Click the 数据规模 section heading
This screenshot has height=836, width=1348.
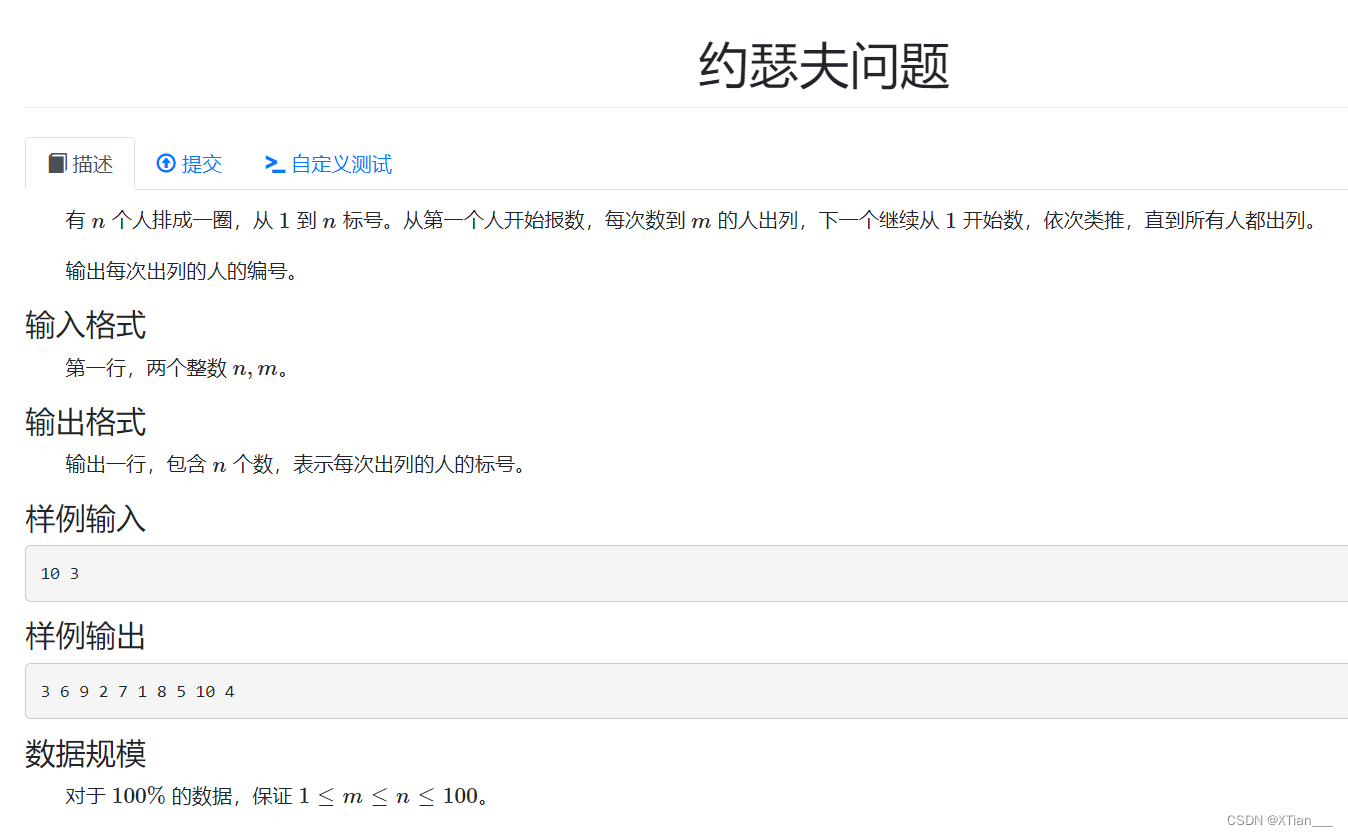point(85,755)
